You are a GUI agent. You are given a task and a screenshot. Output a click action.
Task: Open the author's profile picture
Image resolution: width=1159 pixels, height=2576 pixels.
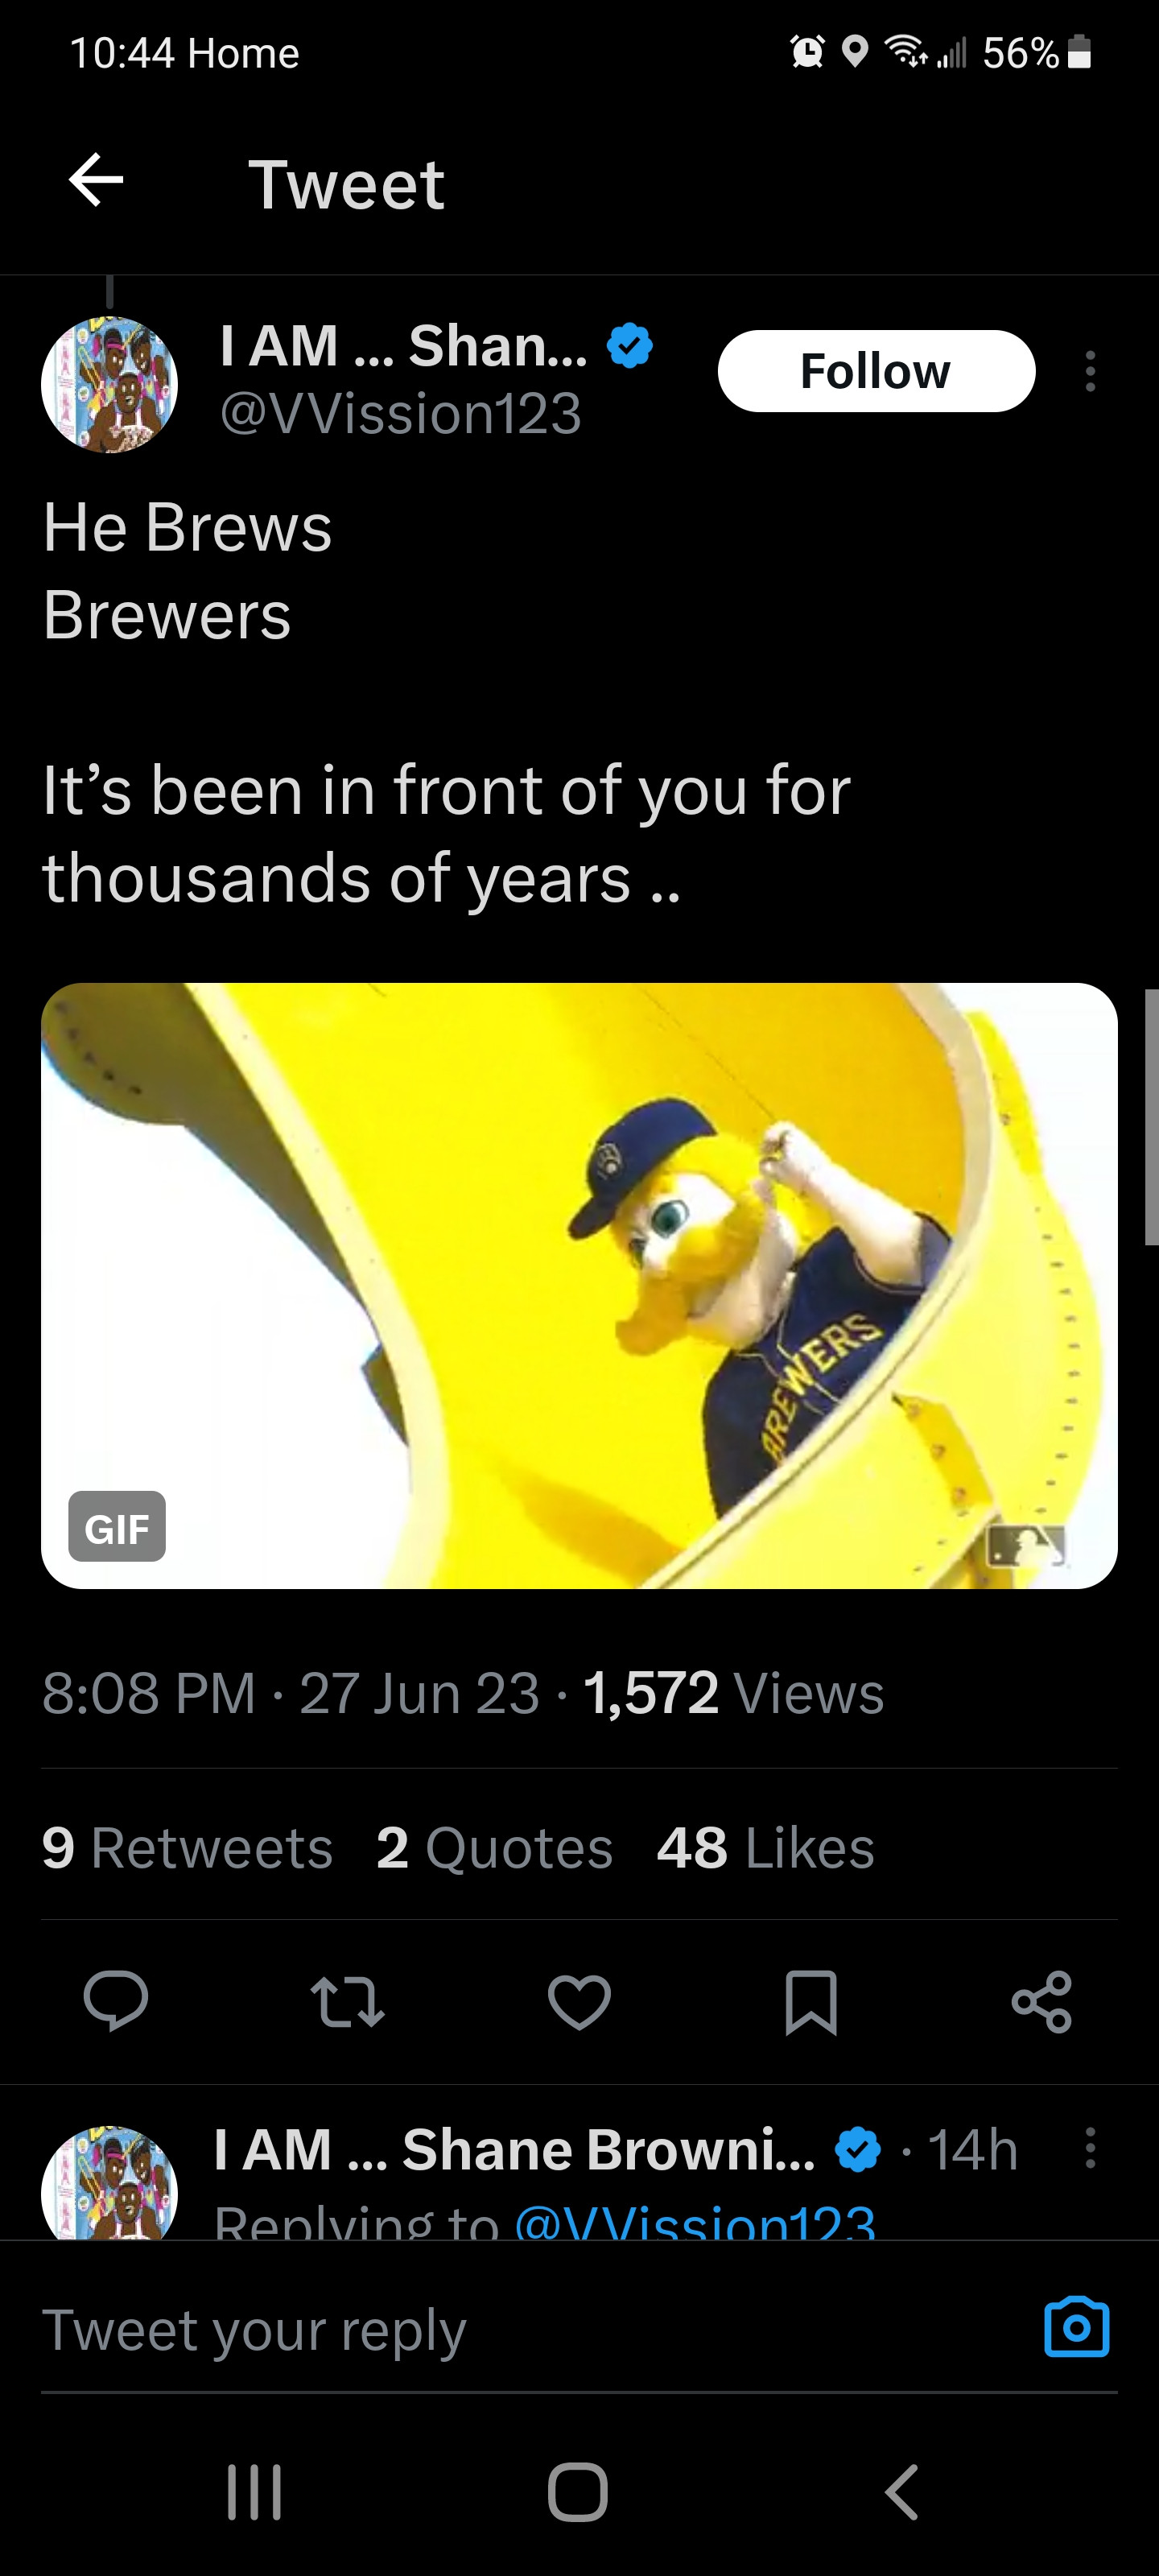pyautogui.click(x=109, y=385)
